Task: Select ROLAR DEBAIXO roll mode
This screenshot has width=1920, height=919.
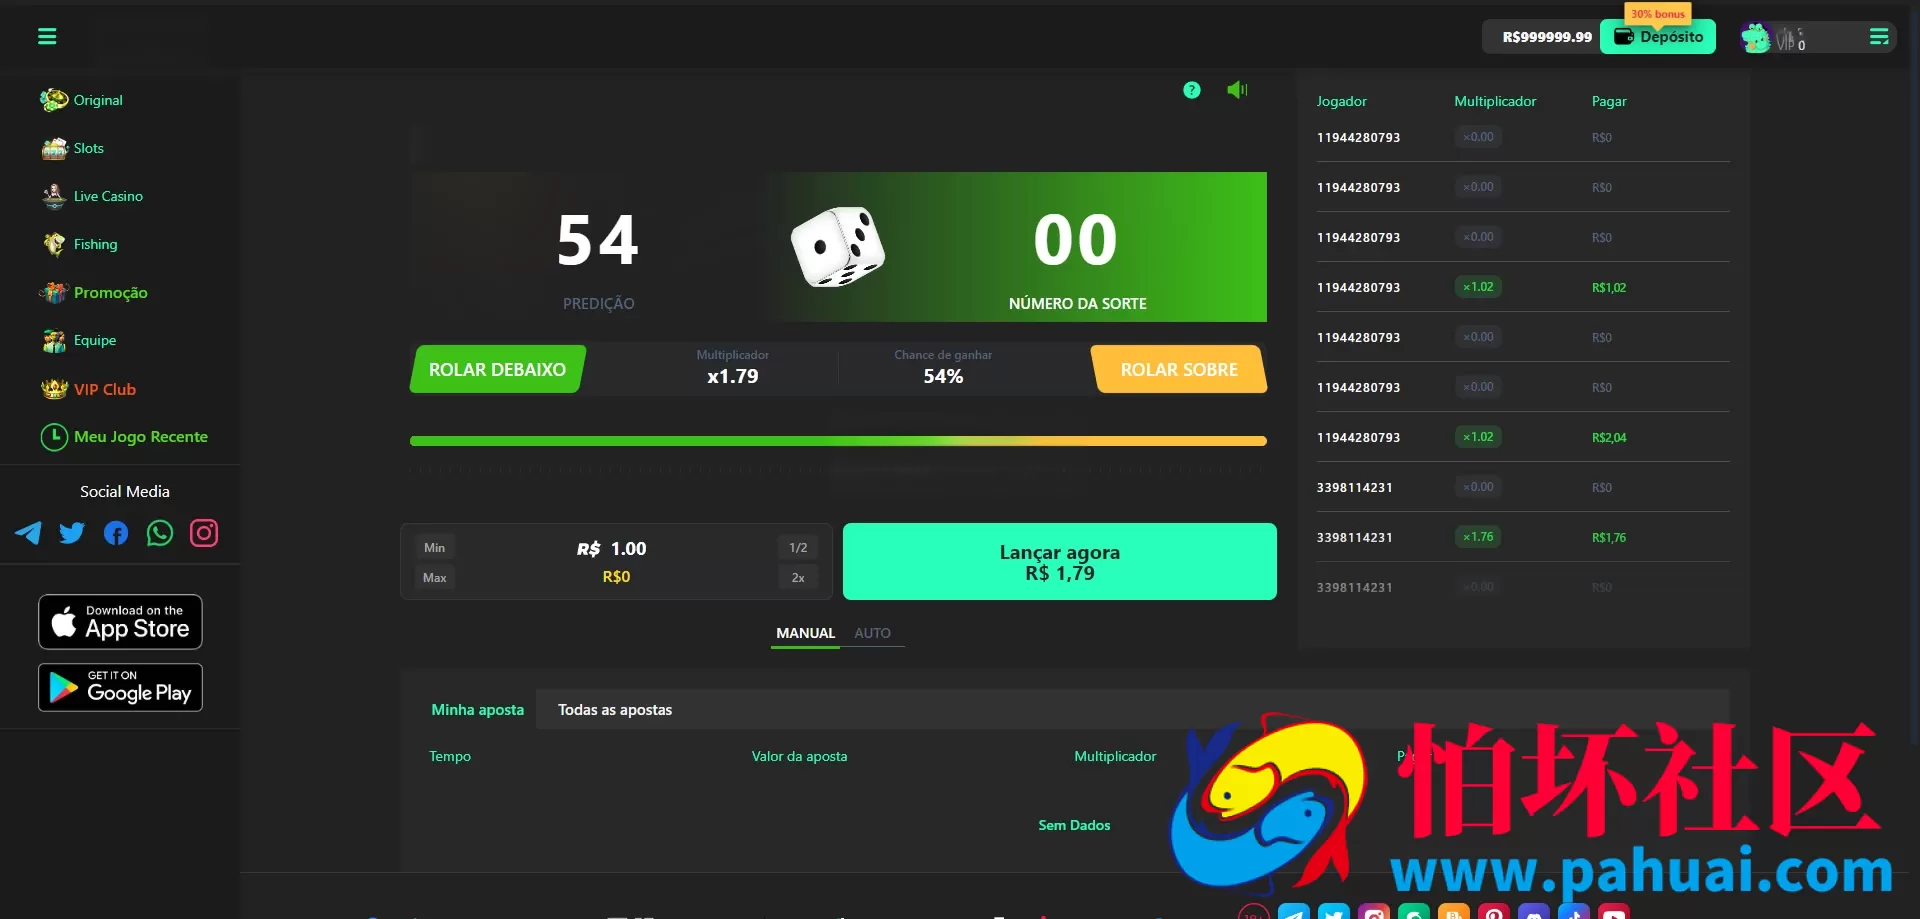Action: (x=497, y=369)
